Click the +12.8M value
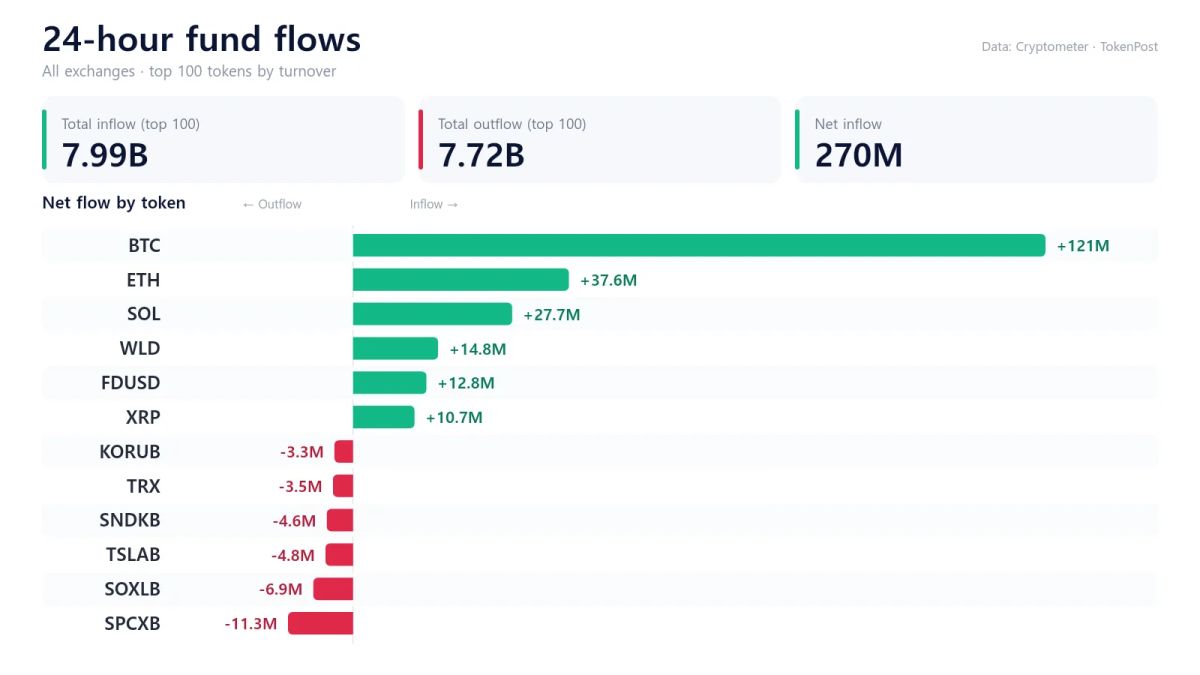Image resolution: width=1200 pixels, height=675 pixels. click(x=466, y=383)
